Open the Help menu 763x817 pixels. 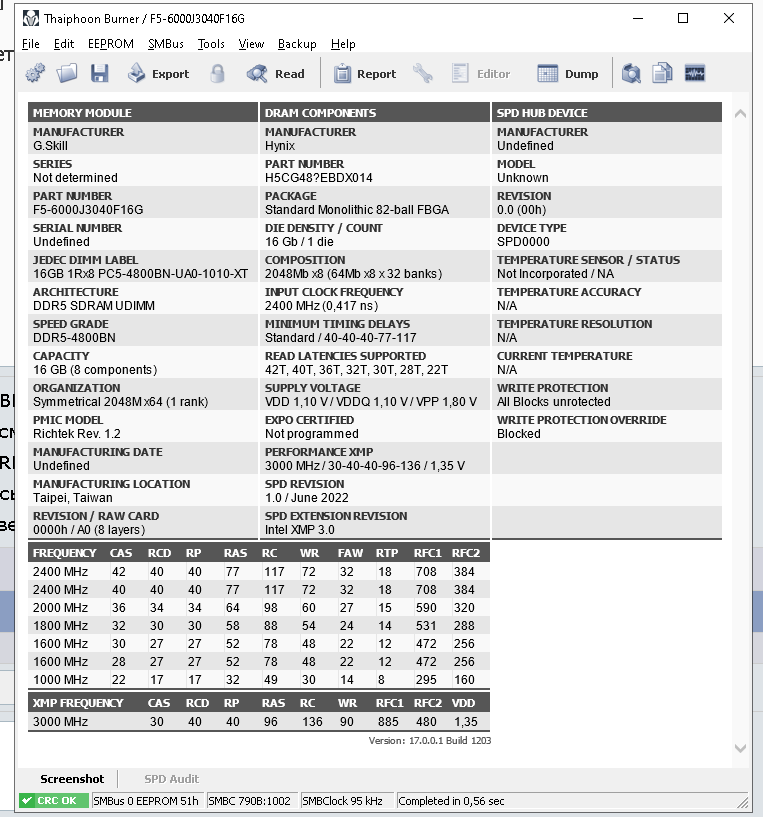point(343,44)
